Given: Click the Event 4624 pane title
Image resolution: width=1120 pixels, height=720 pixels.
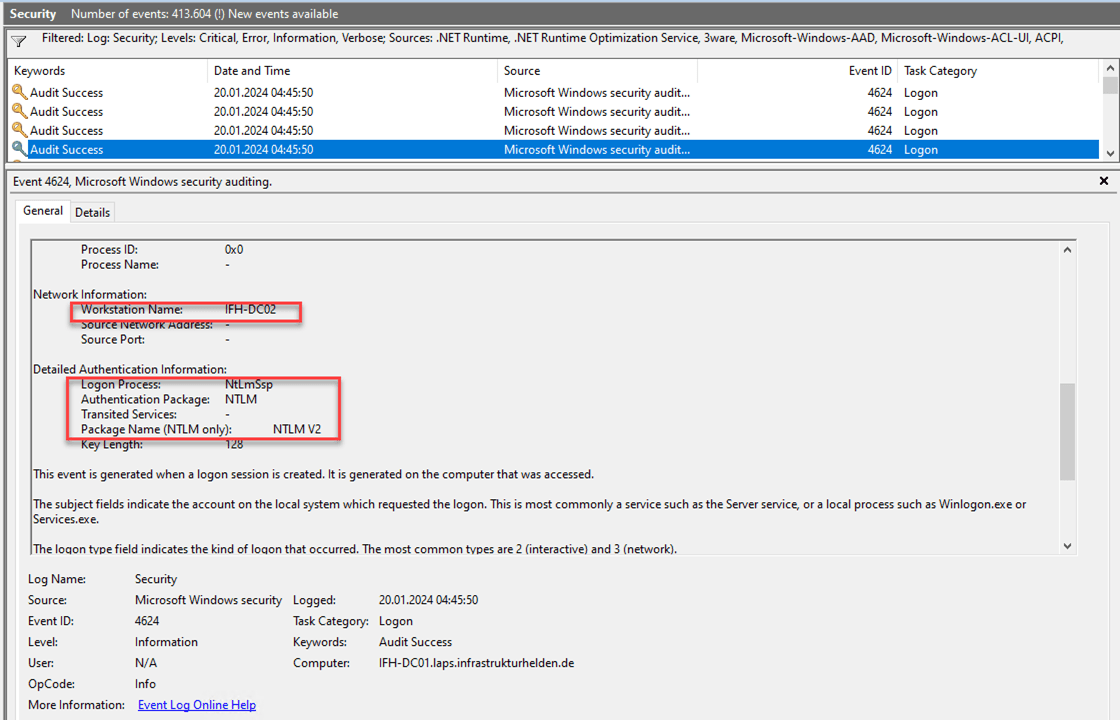Looking at the screenshot, I should pyautogui.click(x=142, y=181).
